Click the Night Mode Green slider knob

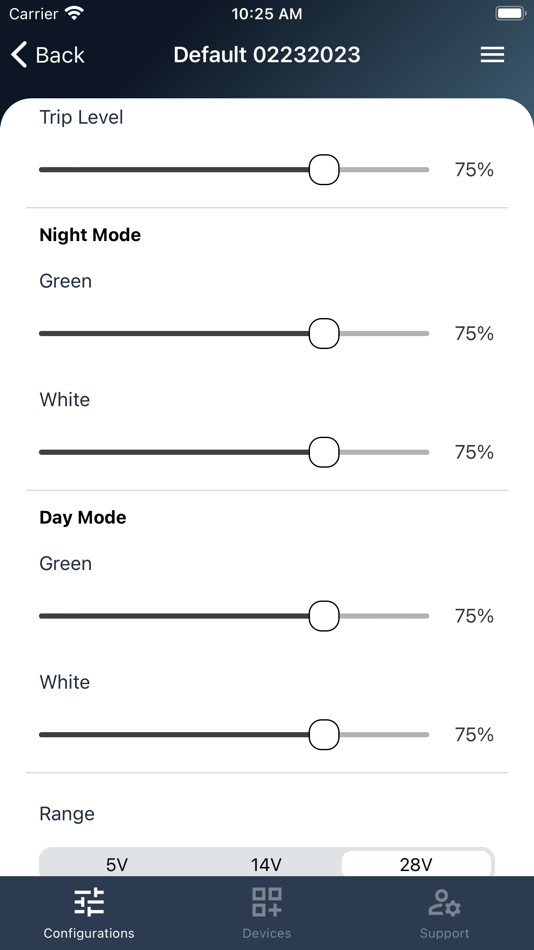[324, 333]
